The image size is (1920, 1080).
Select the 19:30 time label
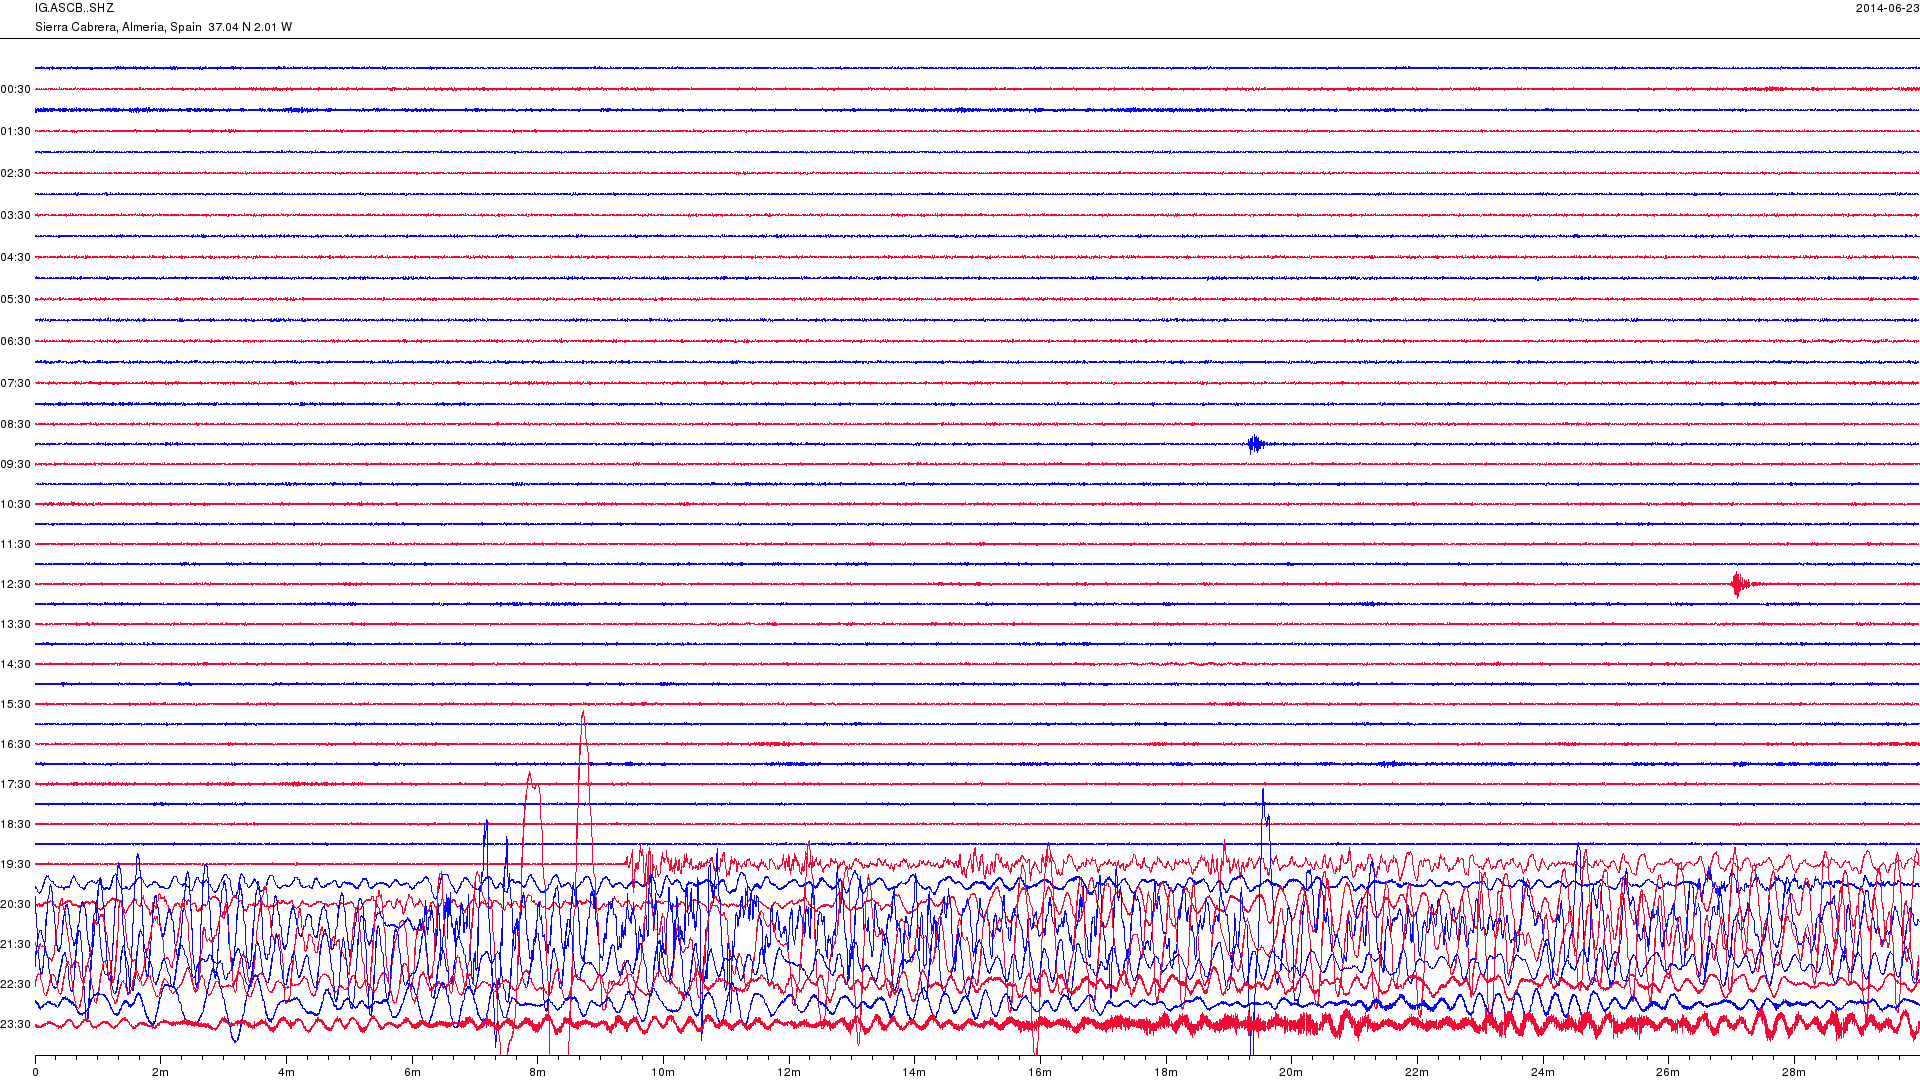[x=16, y=865]
